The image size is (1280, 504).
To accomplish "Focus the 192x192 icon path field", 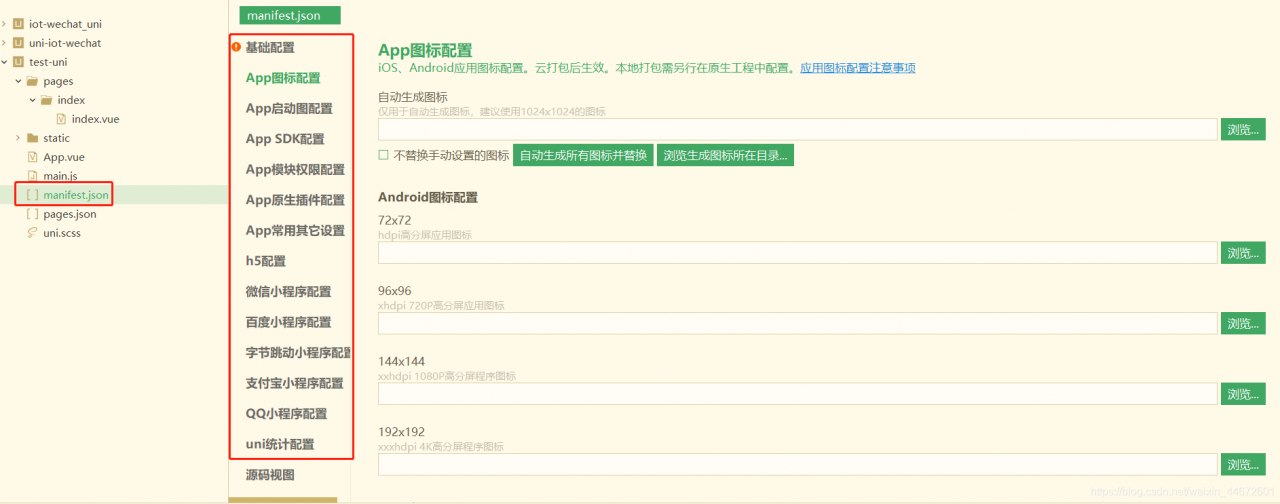I will (x=797, y=464).
